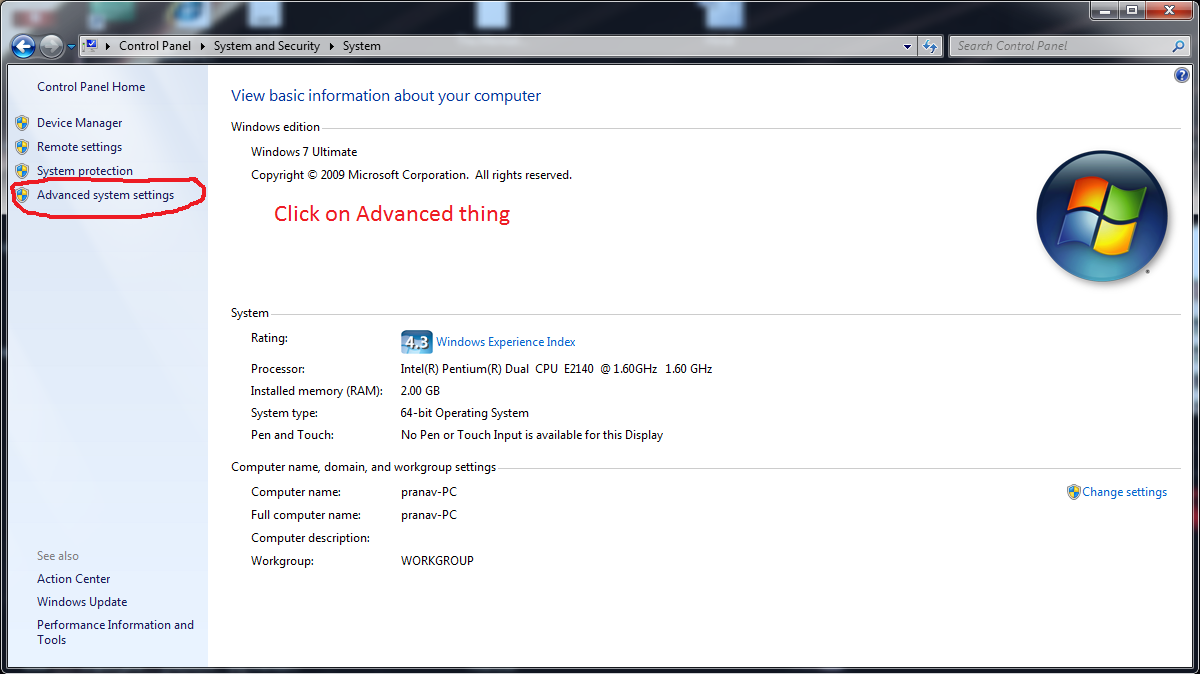The image size is (1201, 674).
Task: Click shield icon beside System protection
Action: [x=22, y=171]
